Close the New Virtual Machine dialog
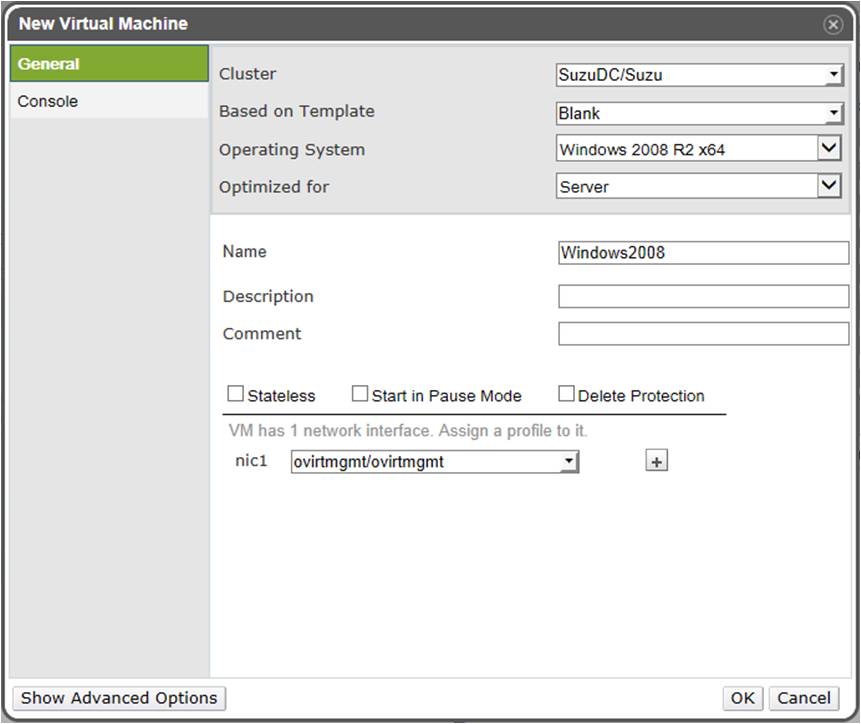 pos(832,24)
